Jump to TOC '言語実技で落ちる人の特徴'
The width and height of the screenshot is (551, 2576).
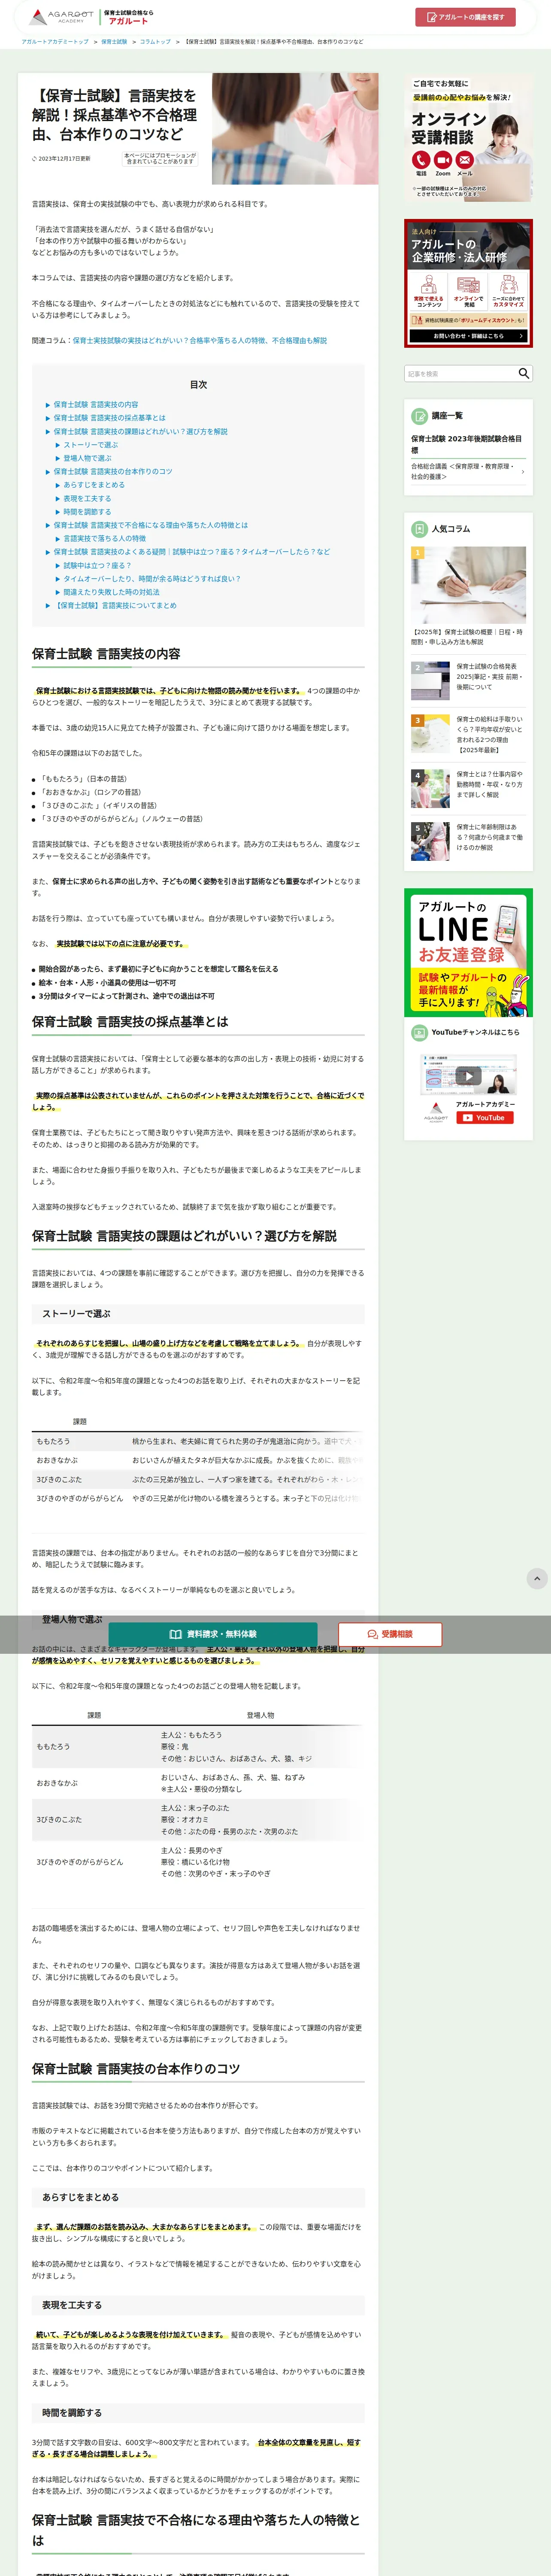click(x=105, y=538)
